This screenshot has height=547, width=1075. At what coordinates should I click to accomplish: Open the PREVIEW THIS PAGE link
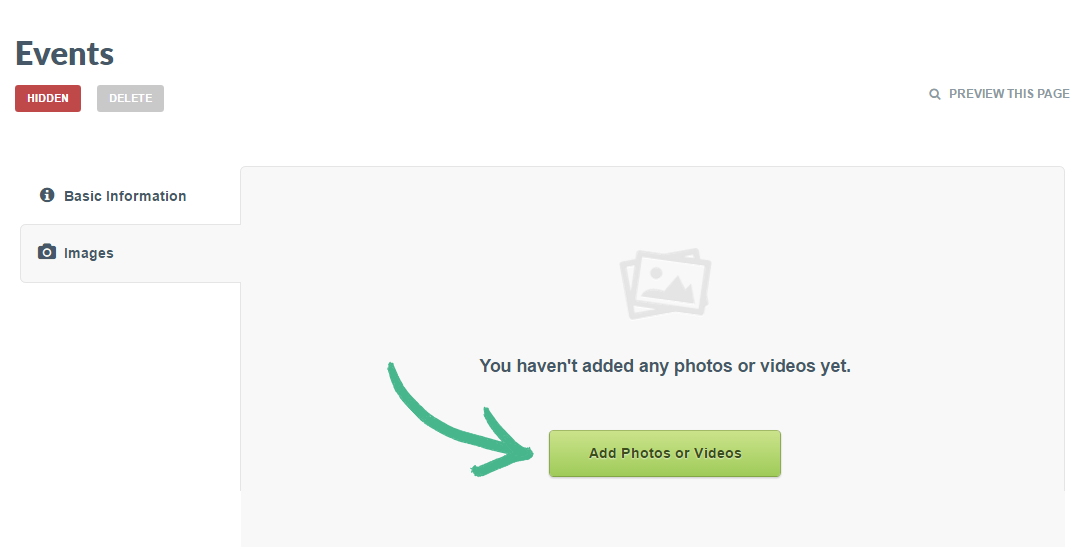(999, 94)
